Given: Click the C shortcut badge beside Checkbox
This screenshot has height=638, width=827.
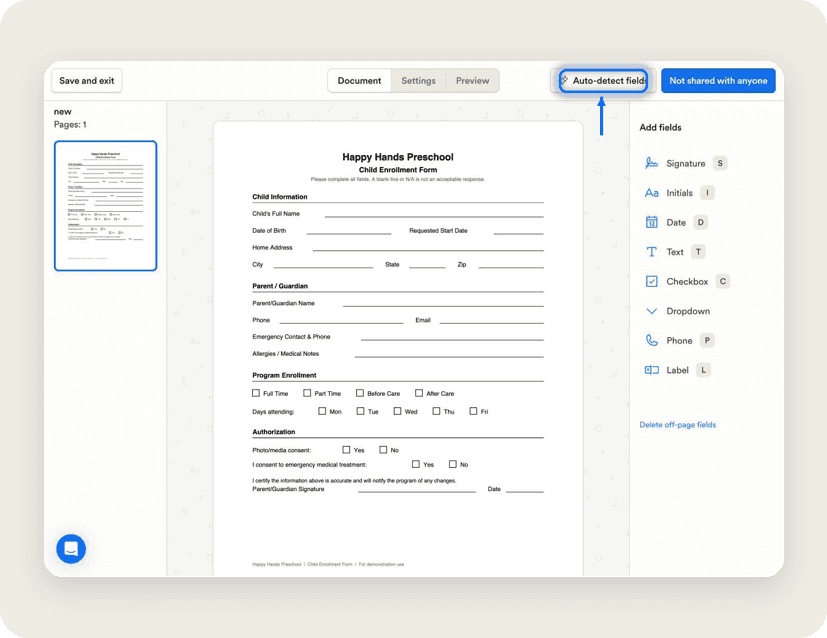Looking at the screenshot, I should (x=723, y=281).
